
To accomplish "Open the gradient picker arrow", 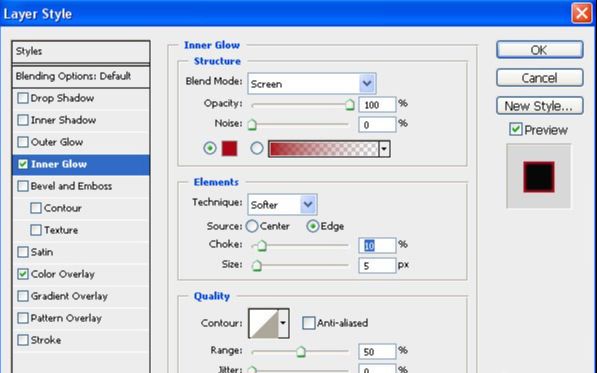I will pyautogui.click(x=384, y=149).
